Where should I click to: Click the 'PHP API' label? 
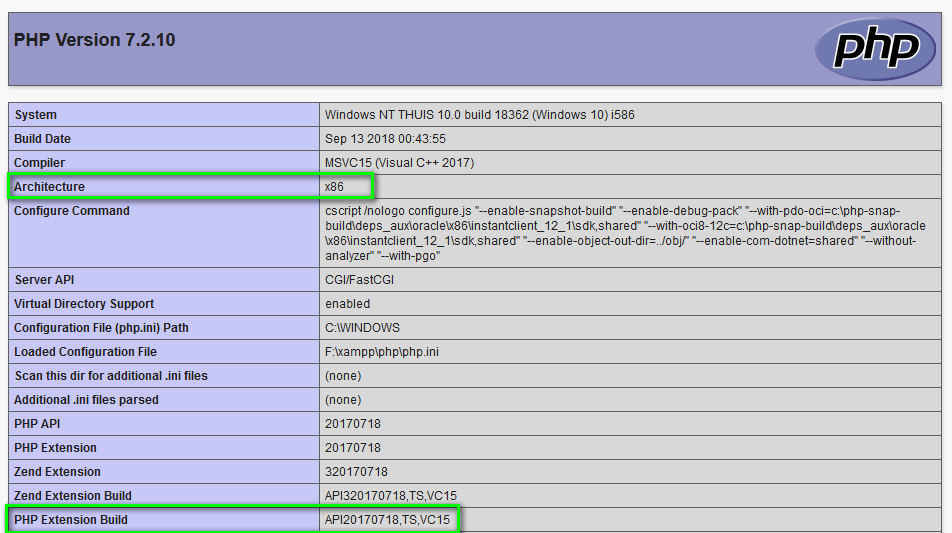[x=37, y=424]
